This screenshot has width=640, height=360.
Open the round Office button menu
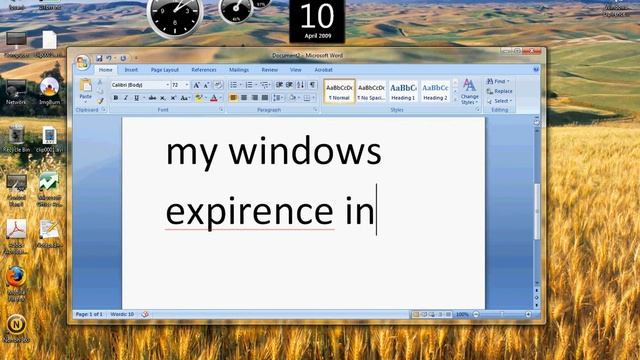tap(82, 62)
